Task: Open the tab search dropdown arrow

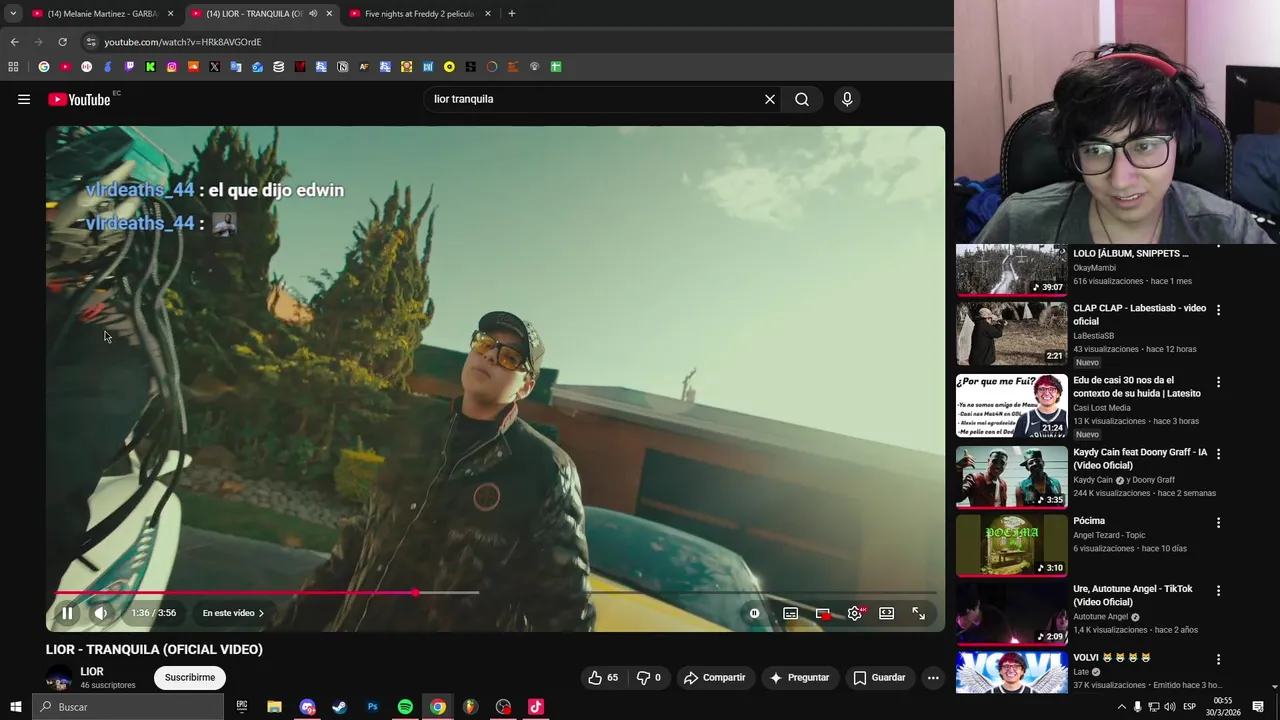Action: pos(12,13)
